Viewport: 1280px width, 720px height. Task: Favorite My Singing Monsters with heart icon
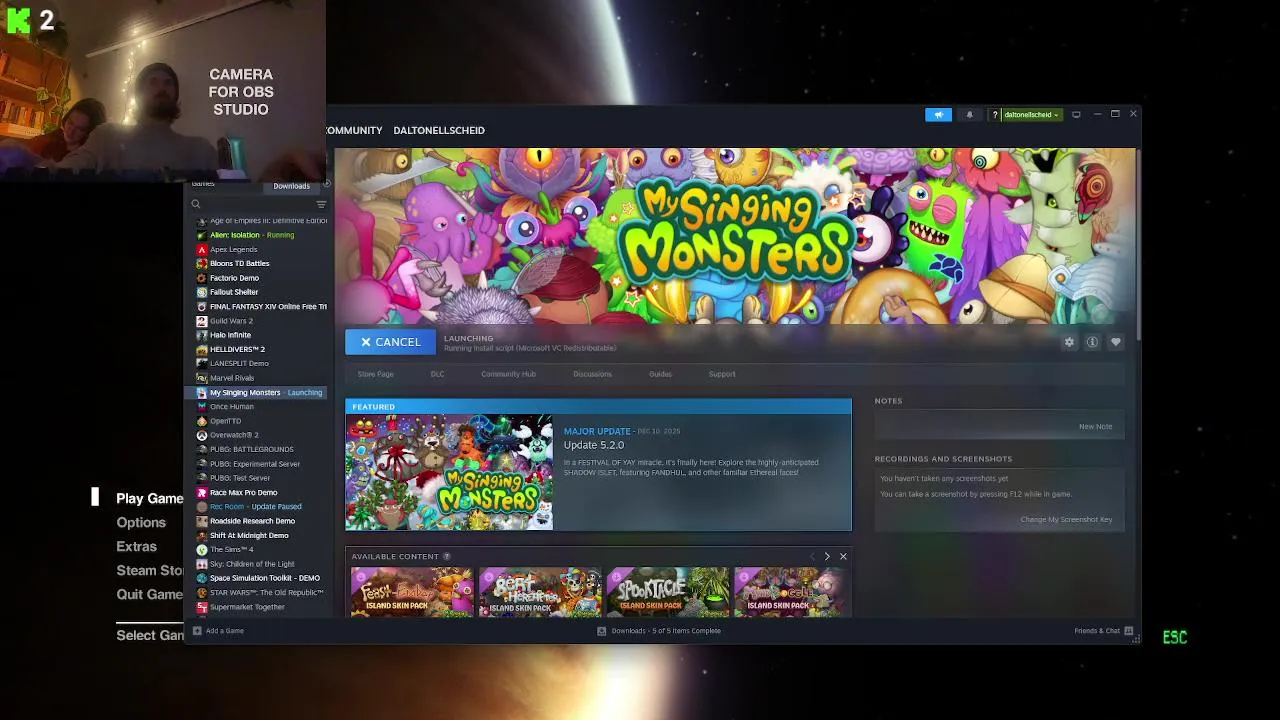click(1116, 342)
